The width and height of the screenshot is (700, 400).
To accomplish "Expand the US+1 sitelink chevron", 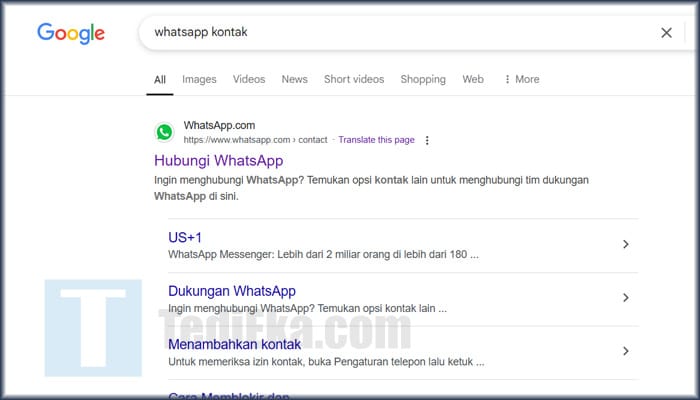I will [x=626, y=244].
